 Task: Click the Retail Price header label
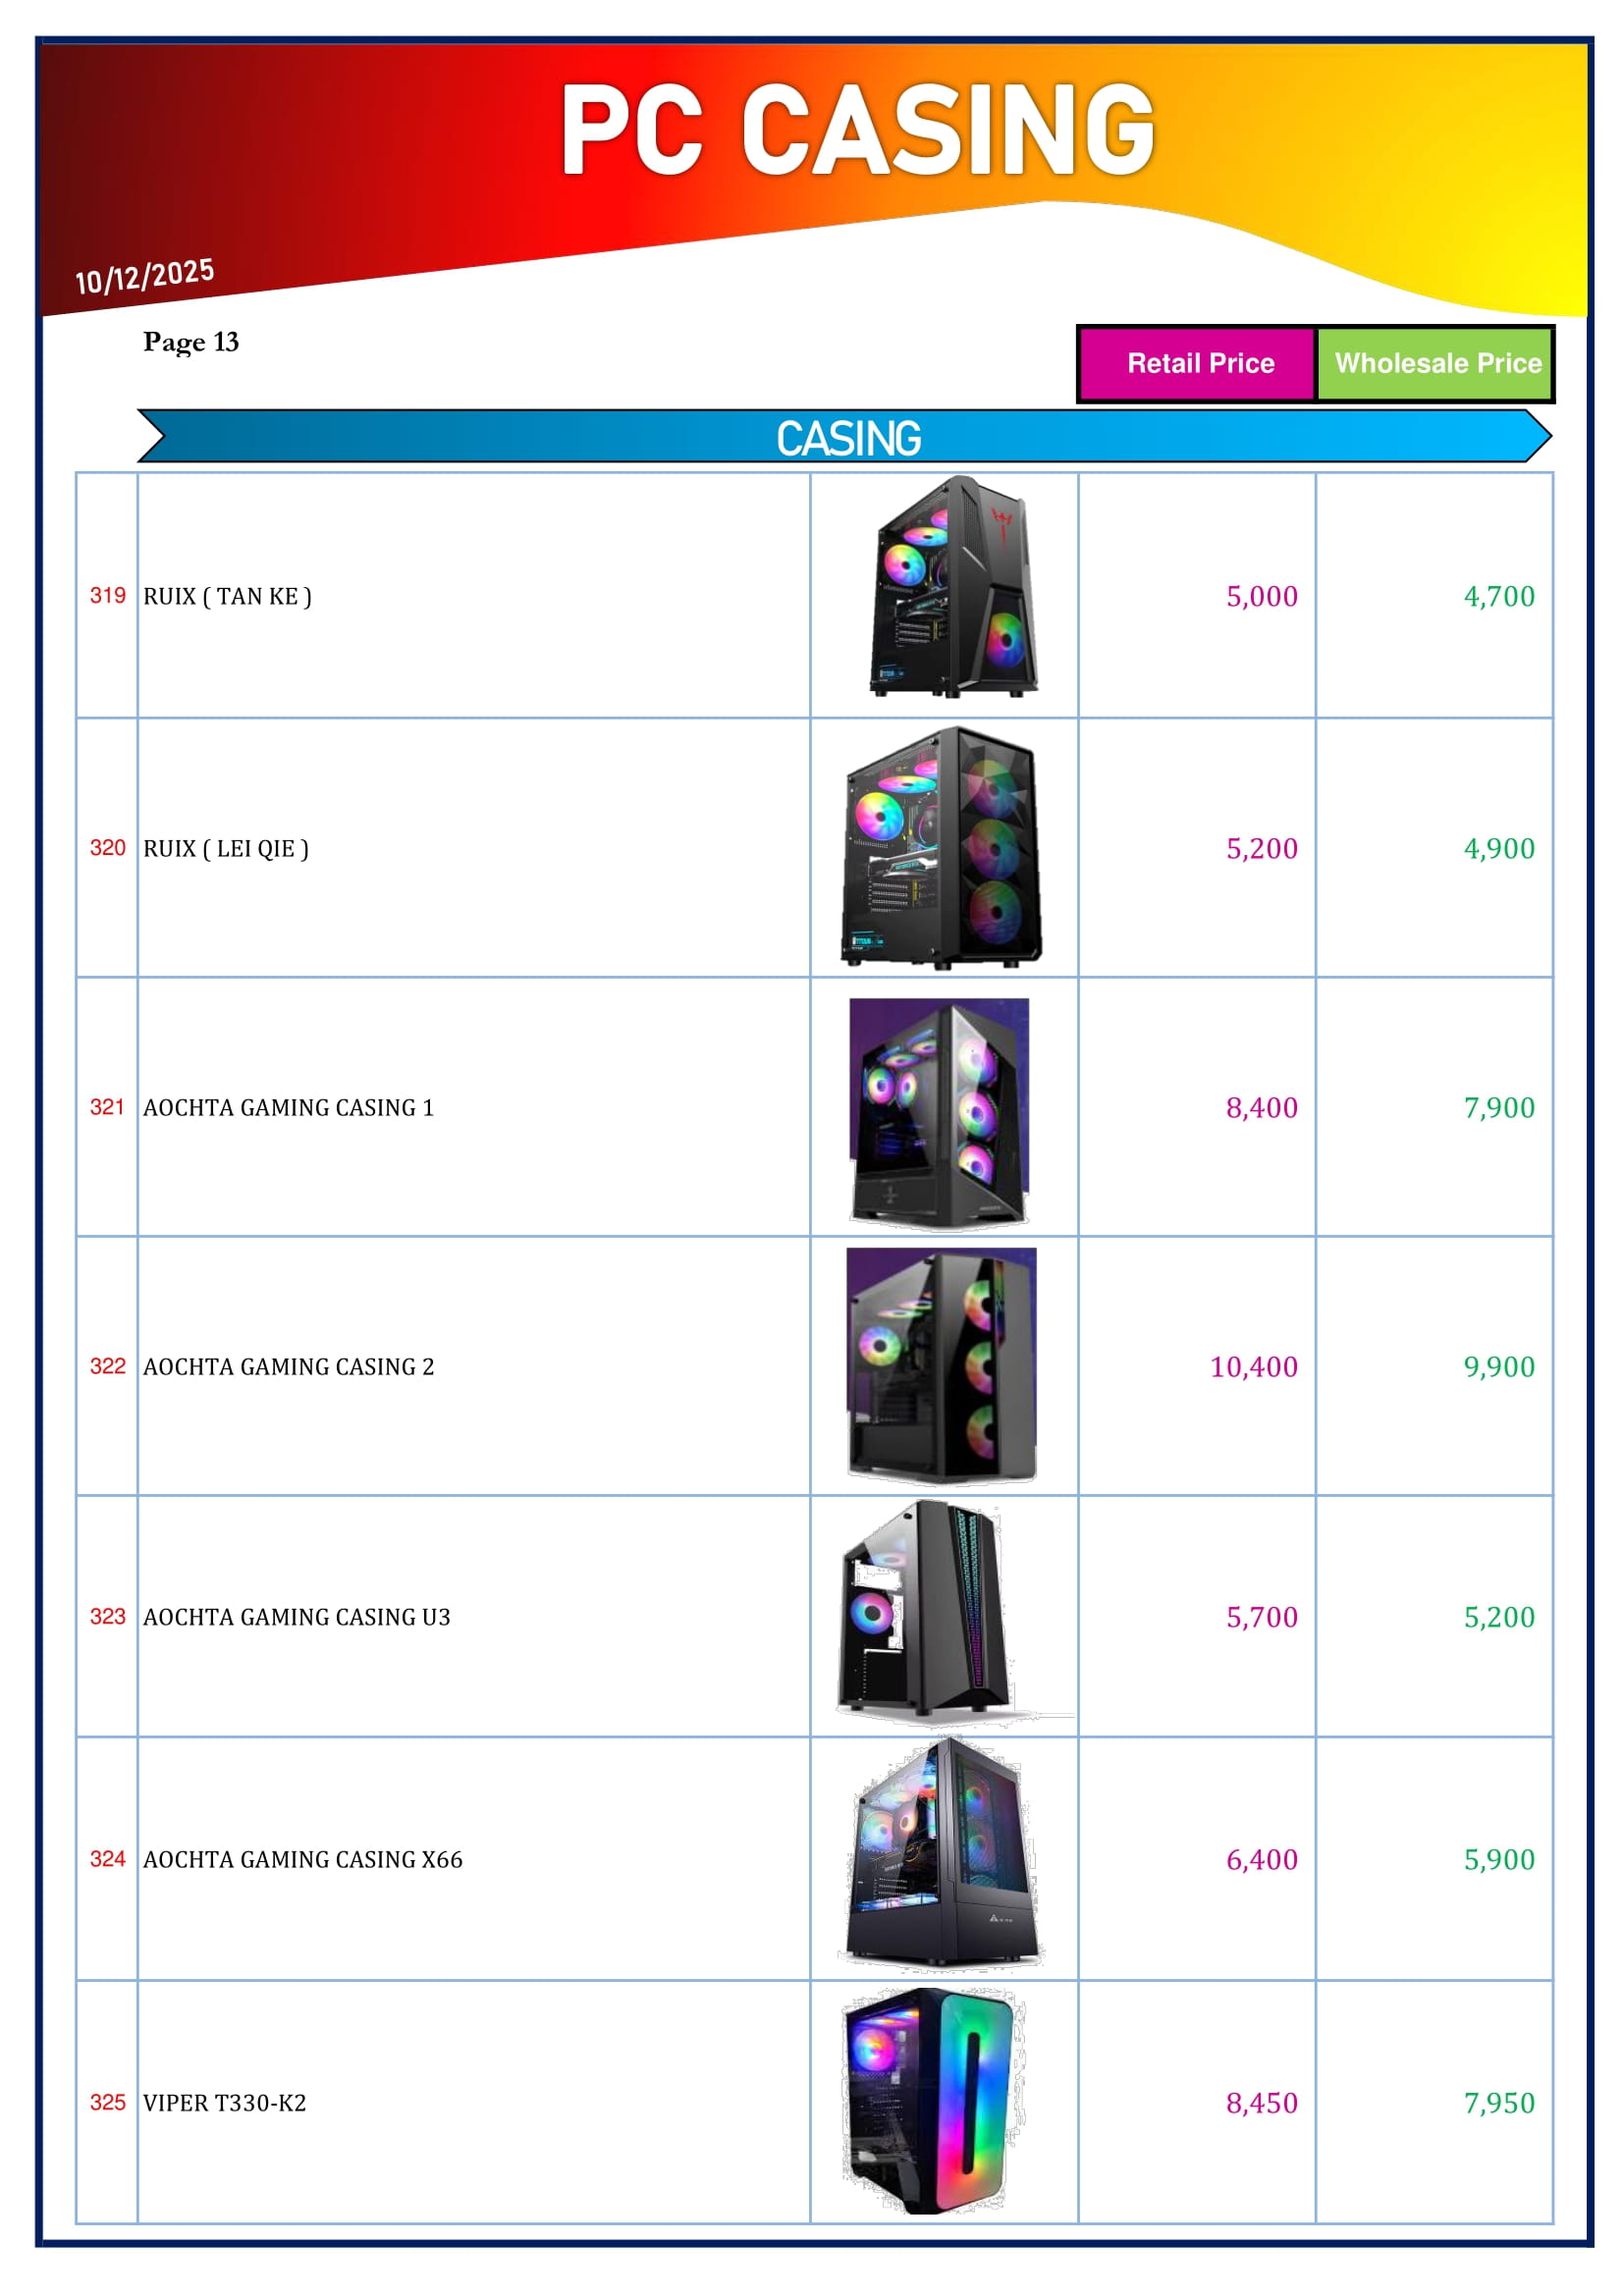point(1200,363)
